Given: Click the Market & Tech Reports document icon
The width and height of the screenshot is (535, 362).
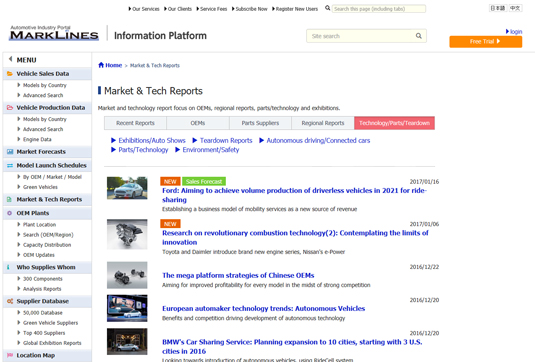Looking at the screenshot, I should coord(10,199).
